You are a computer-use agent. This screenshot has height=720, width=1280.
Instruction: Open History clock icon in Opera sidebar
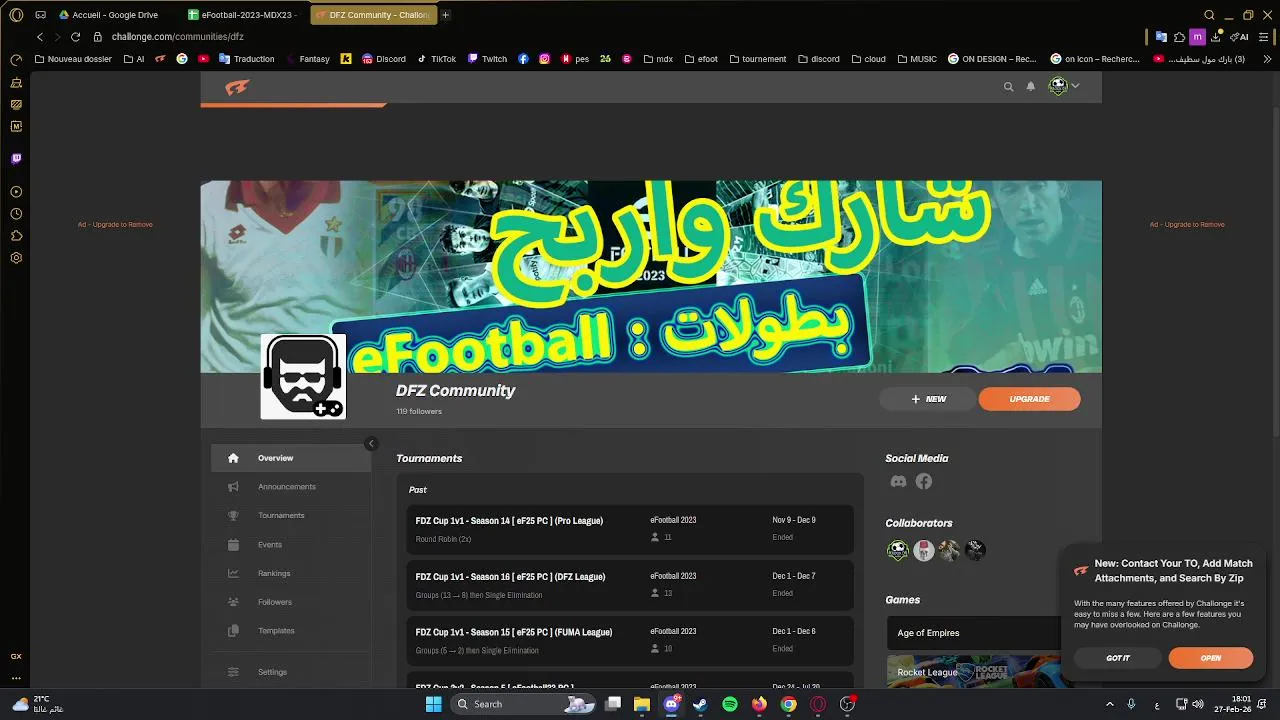point(16,214)
